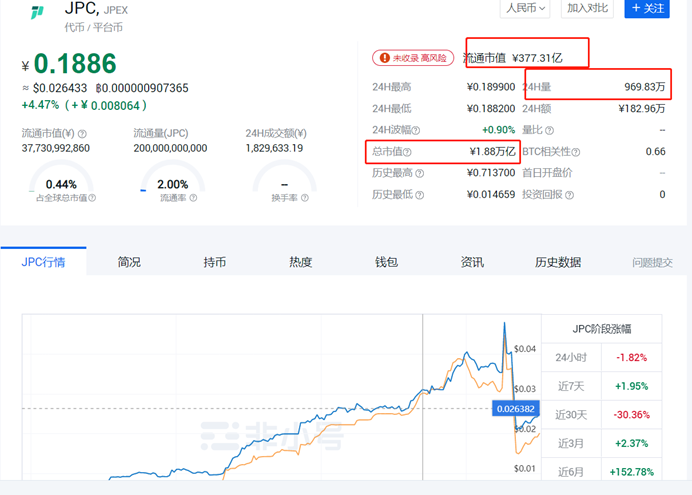Click help icon beside 历史最低

(420, 195)
